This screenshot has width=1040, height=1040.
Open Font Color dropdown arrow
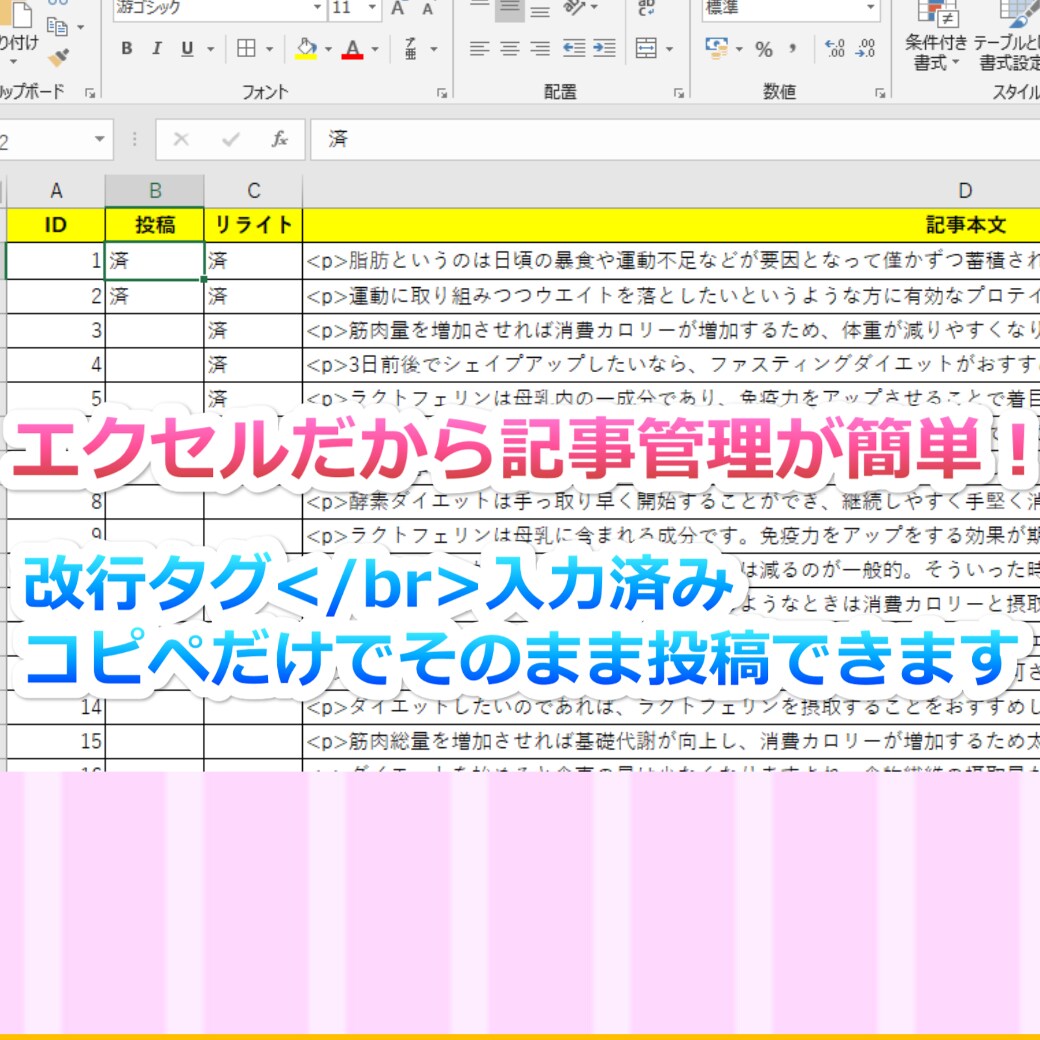pos(375,48)
